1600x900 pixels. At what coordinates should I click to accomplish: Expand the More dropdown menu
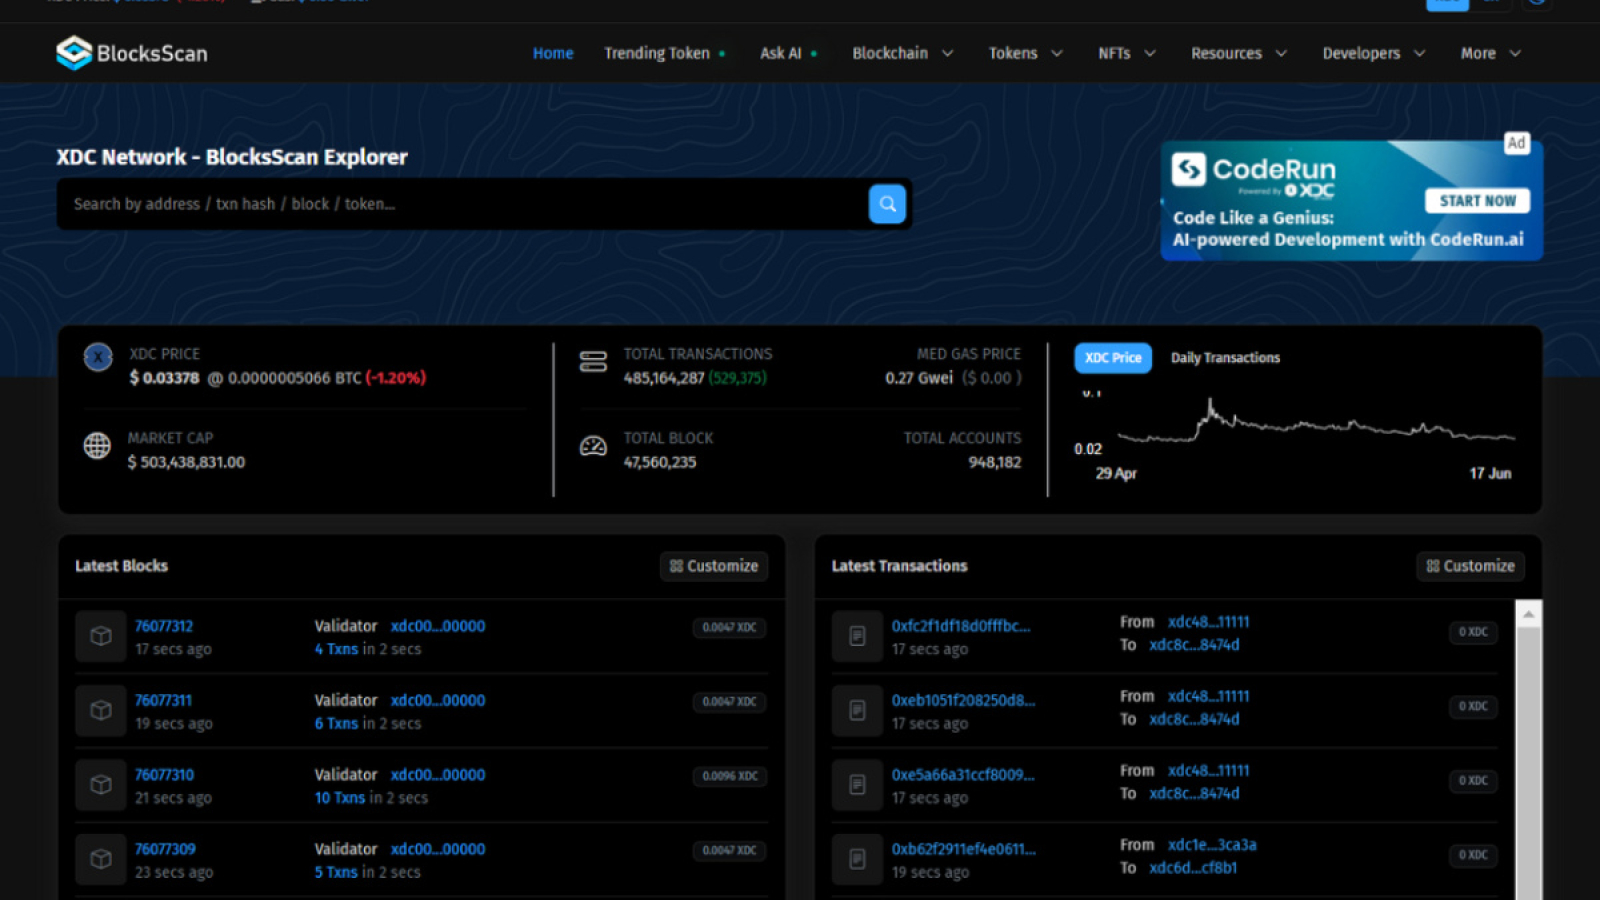point(1491,53)
